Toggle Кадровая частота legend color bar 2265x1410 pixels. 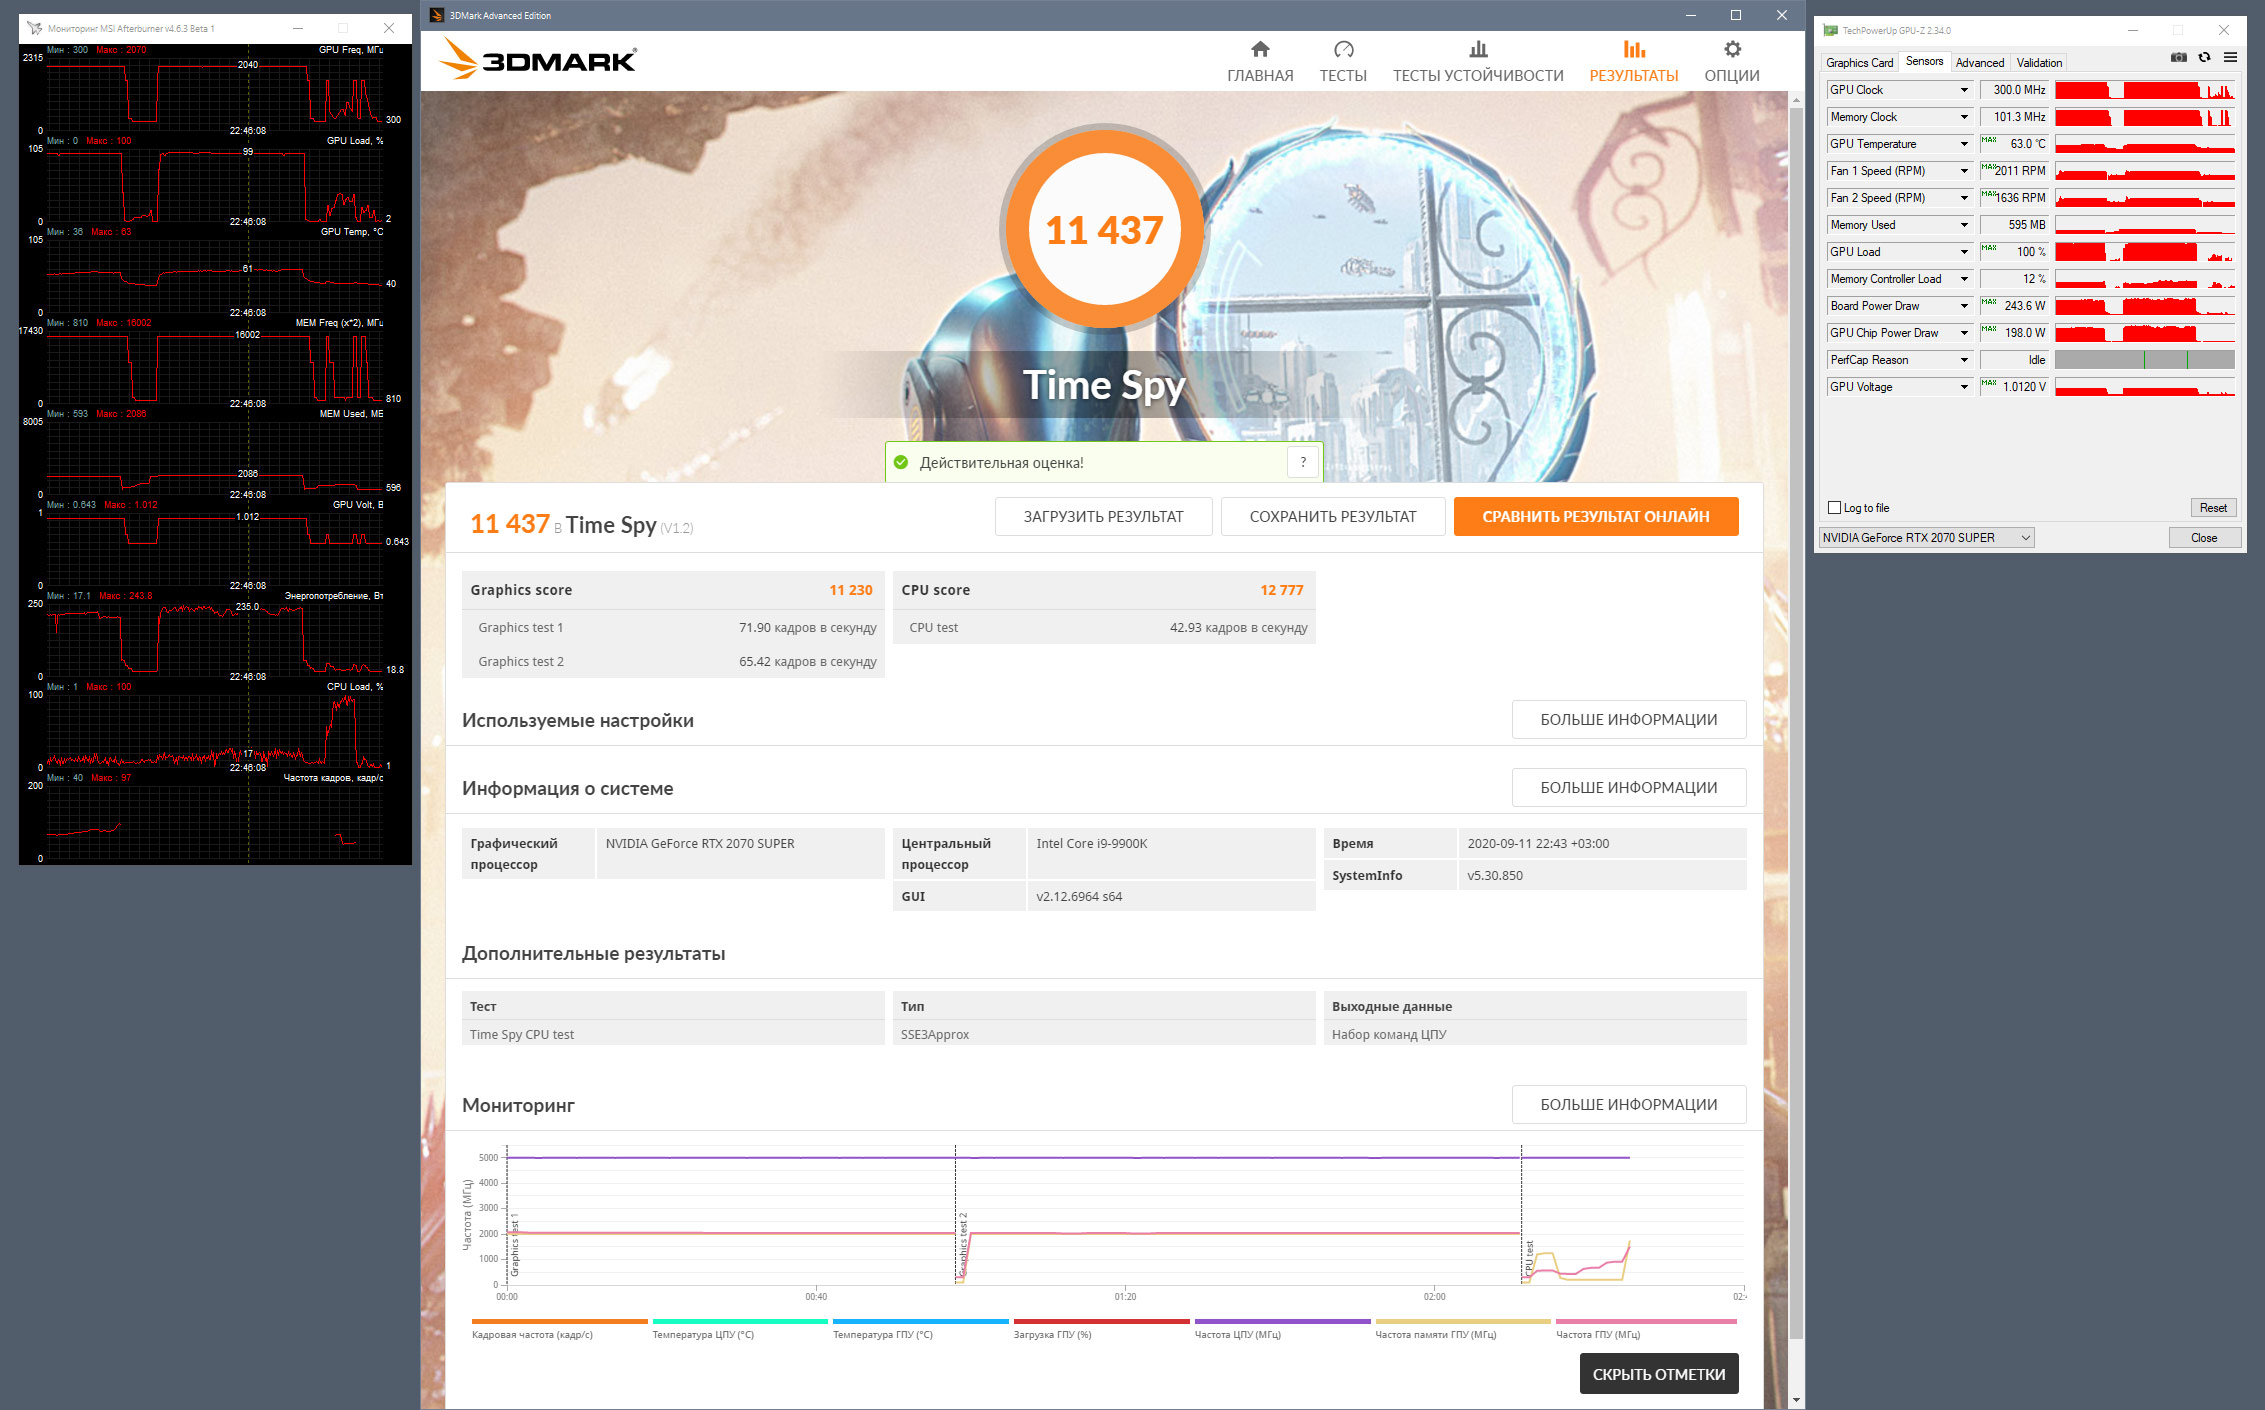[559, 1322]
